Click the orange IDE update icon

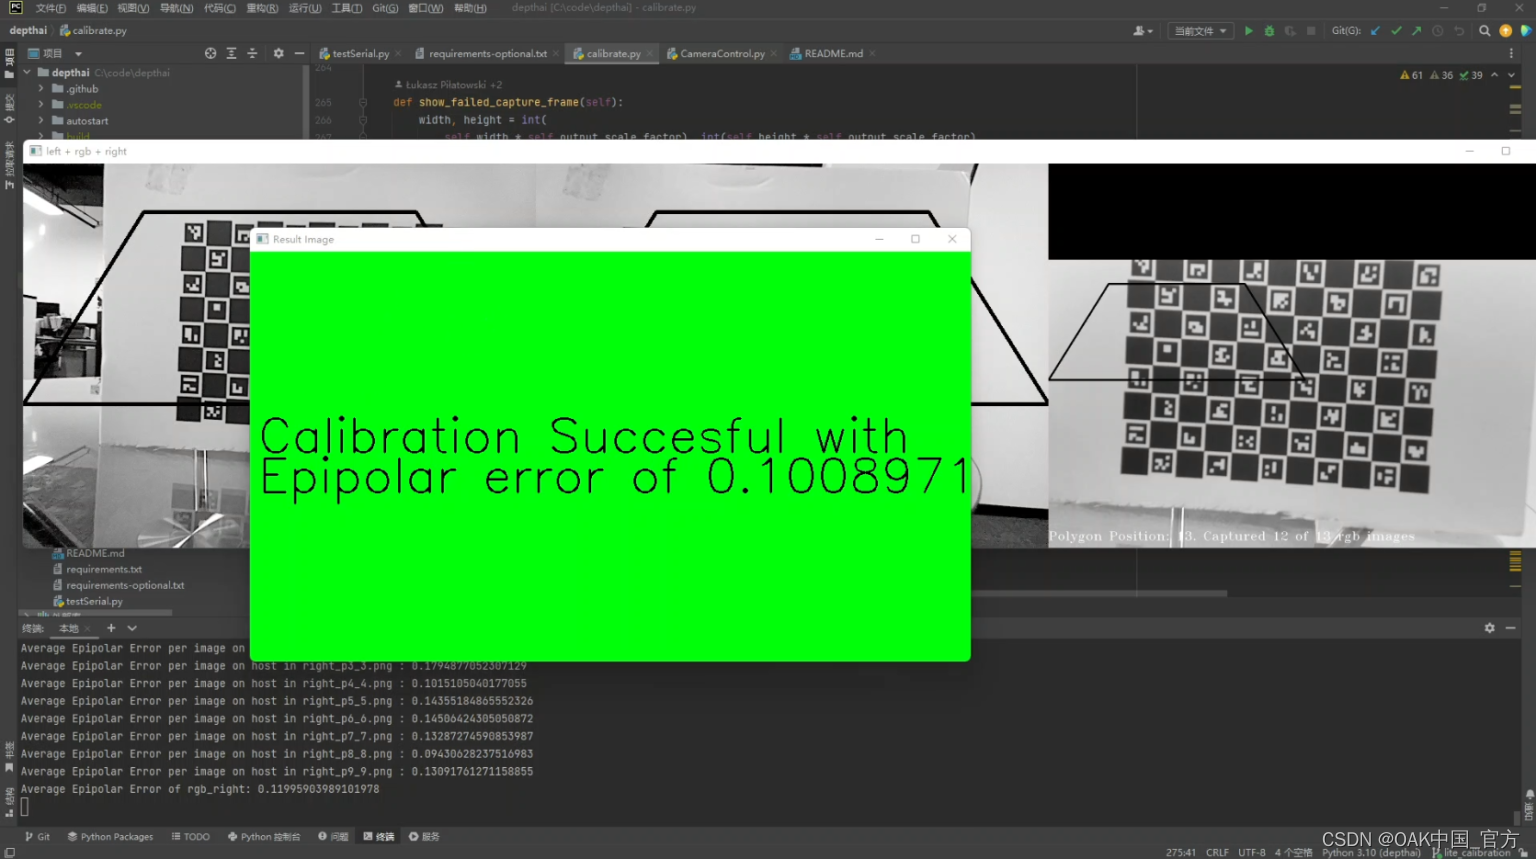[x=1505, y=31]
